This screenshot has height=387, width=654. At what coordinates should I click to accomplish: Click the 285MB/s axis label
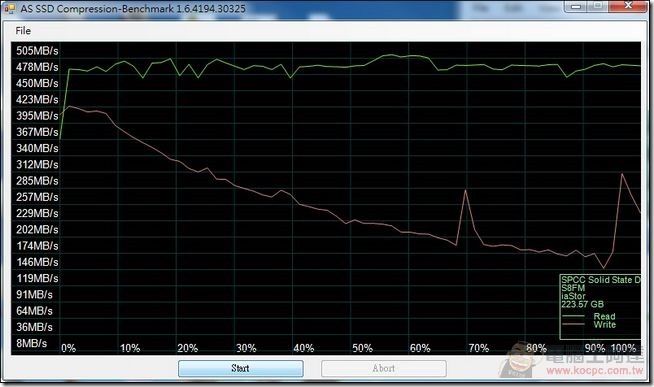coord(37,181)
